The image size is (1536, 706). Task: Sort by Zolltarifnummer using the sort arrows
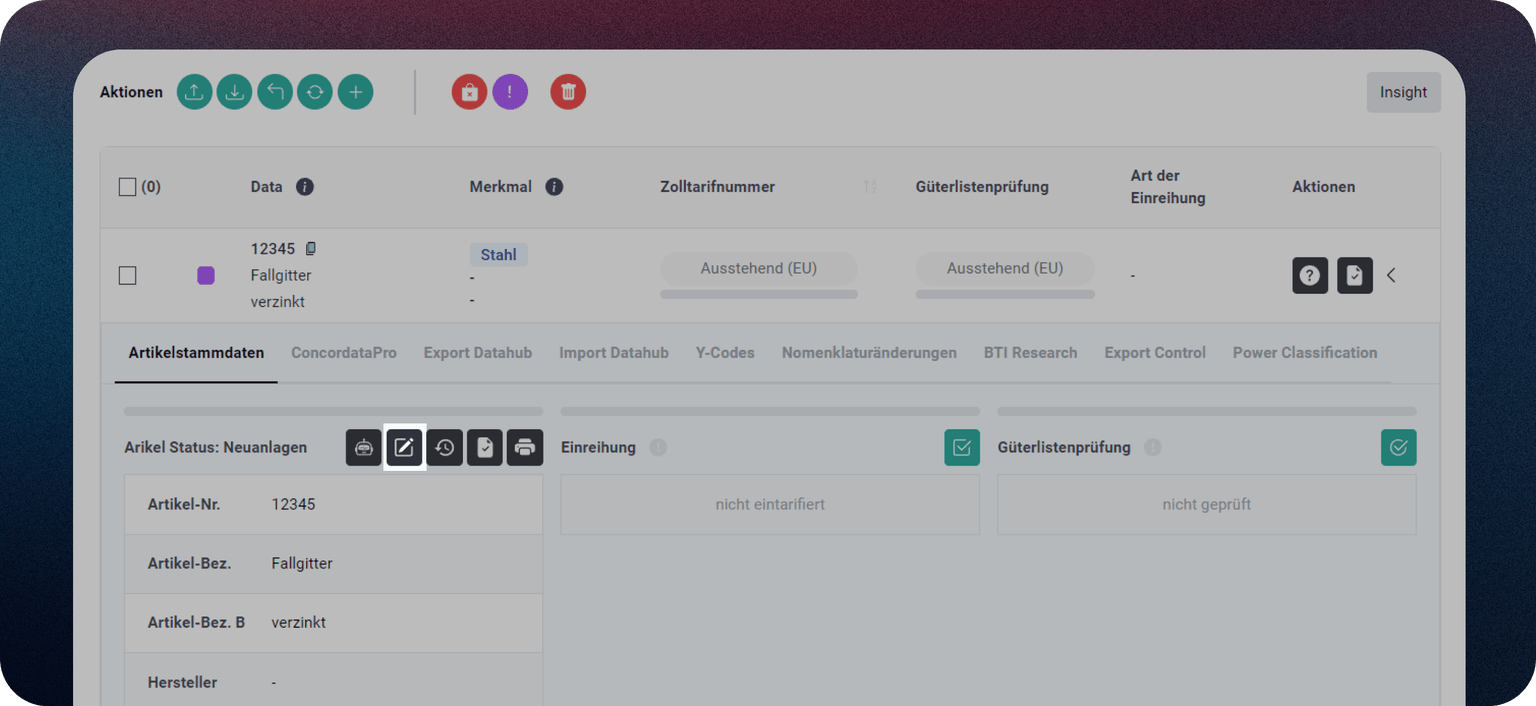(870, 186)
